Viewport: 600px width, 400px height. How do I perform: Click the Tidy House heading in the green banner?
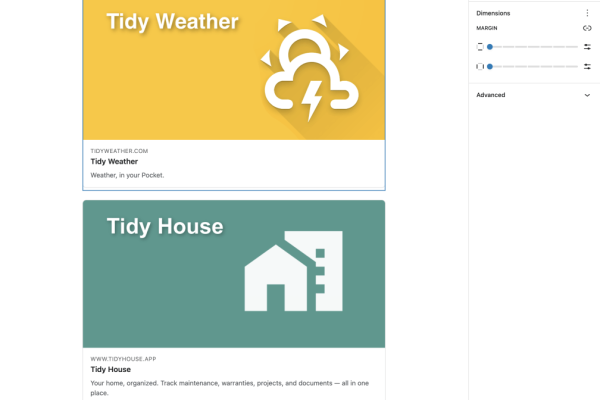point(165,227)
